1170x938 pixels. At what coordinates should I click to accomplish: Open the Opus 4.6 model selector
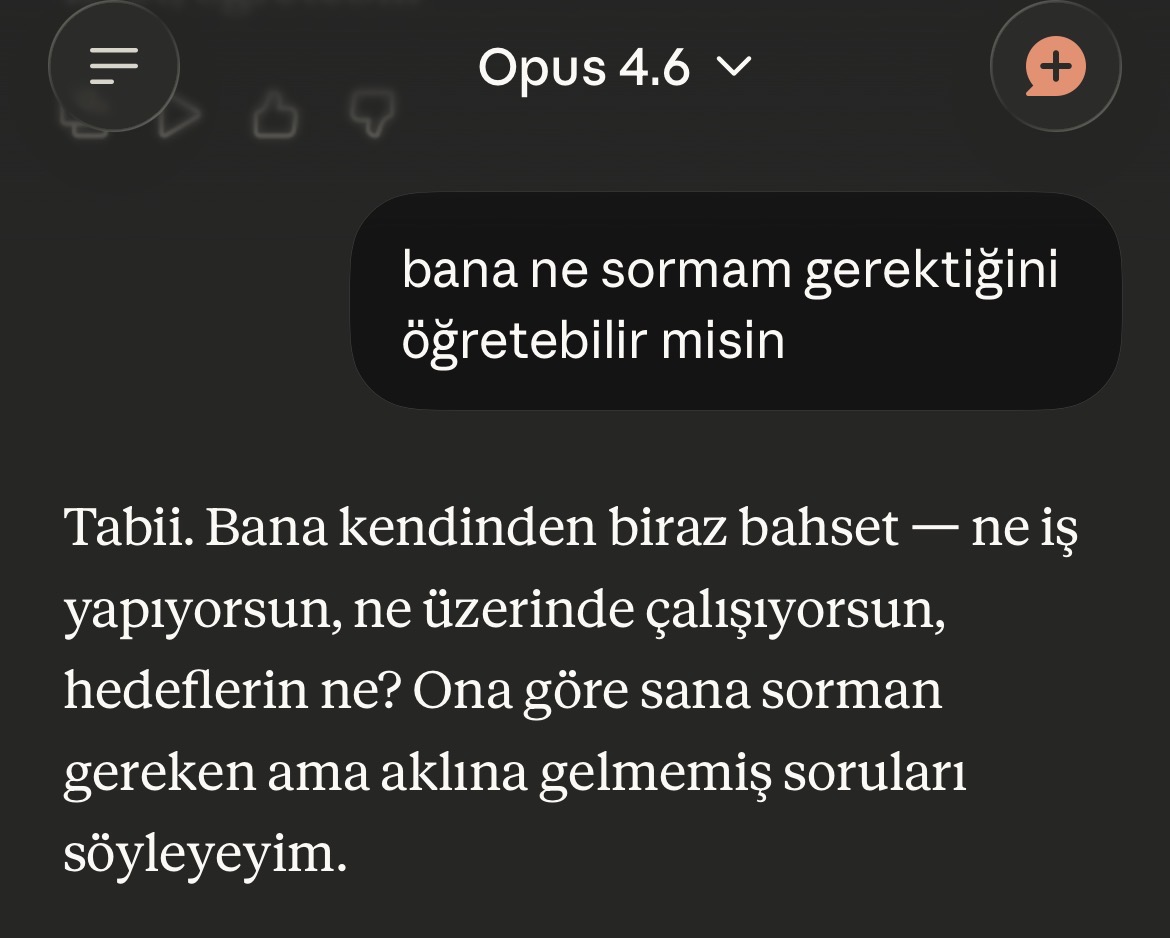tap(613, 67)
